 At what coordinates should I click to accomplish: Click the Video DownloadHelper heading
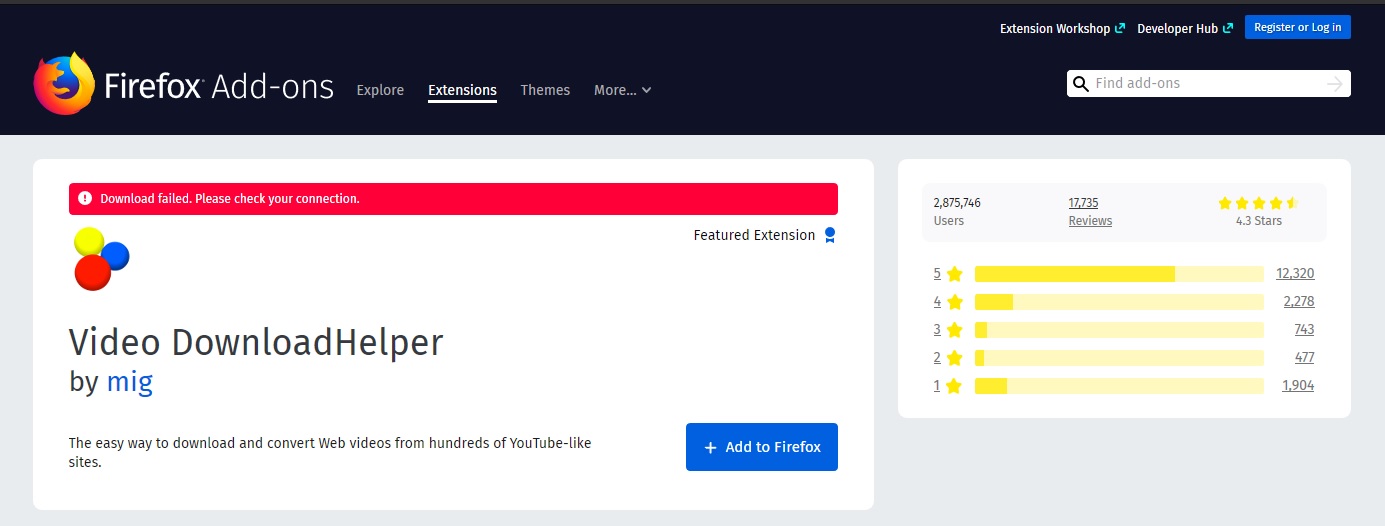tap(256, 343)
